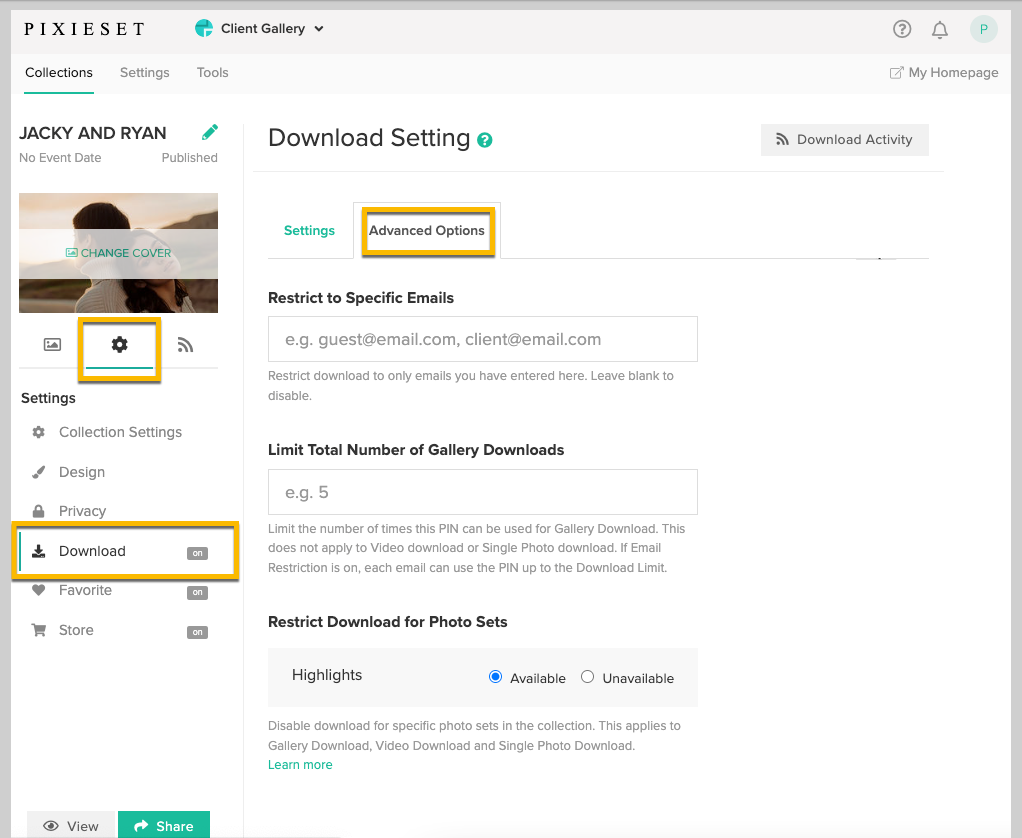Toggle the Store on badge
Screen dimensions: 1022x838
click(197, 632)
